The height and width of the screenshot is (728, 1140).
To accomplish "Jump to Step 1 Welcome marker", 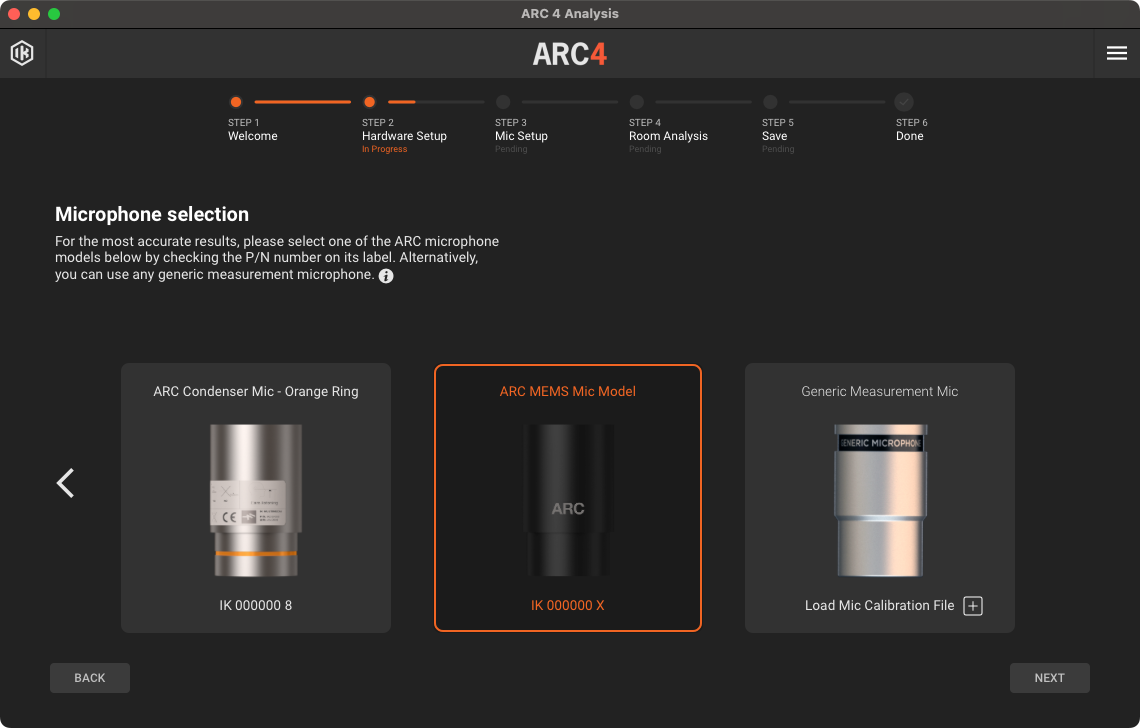I will tap(236, 102).
